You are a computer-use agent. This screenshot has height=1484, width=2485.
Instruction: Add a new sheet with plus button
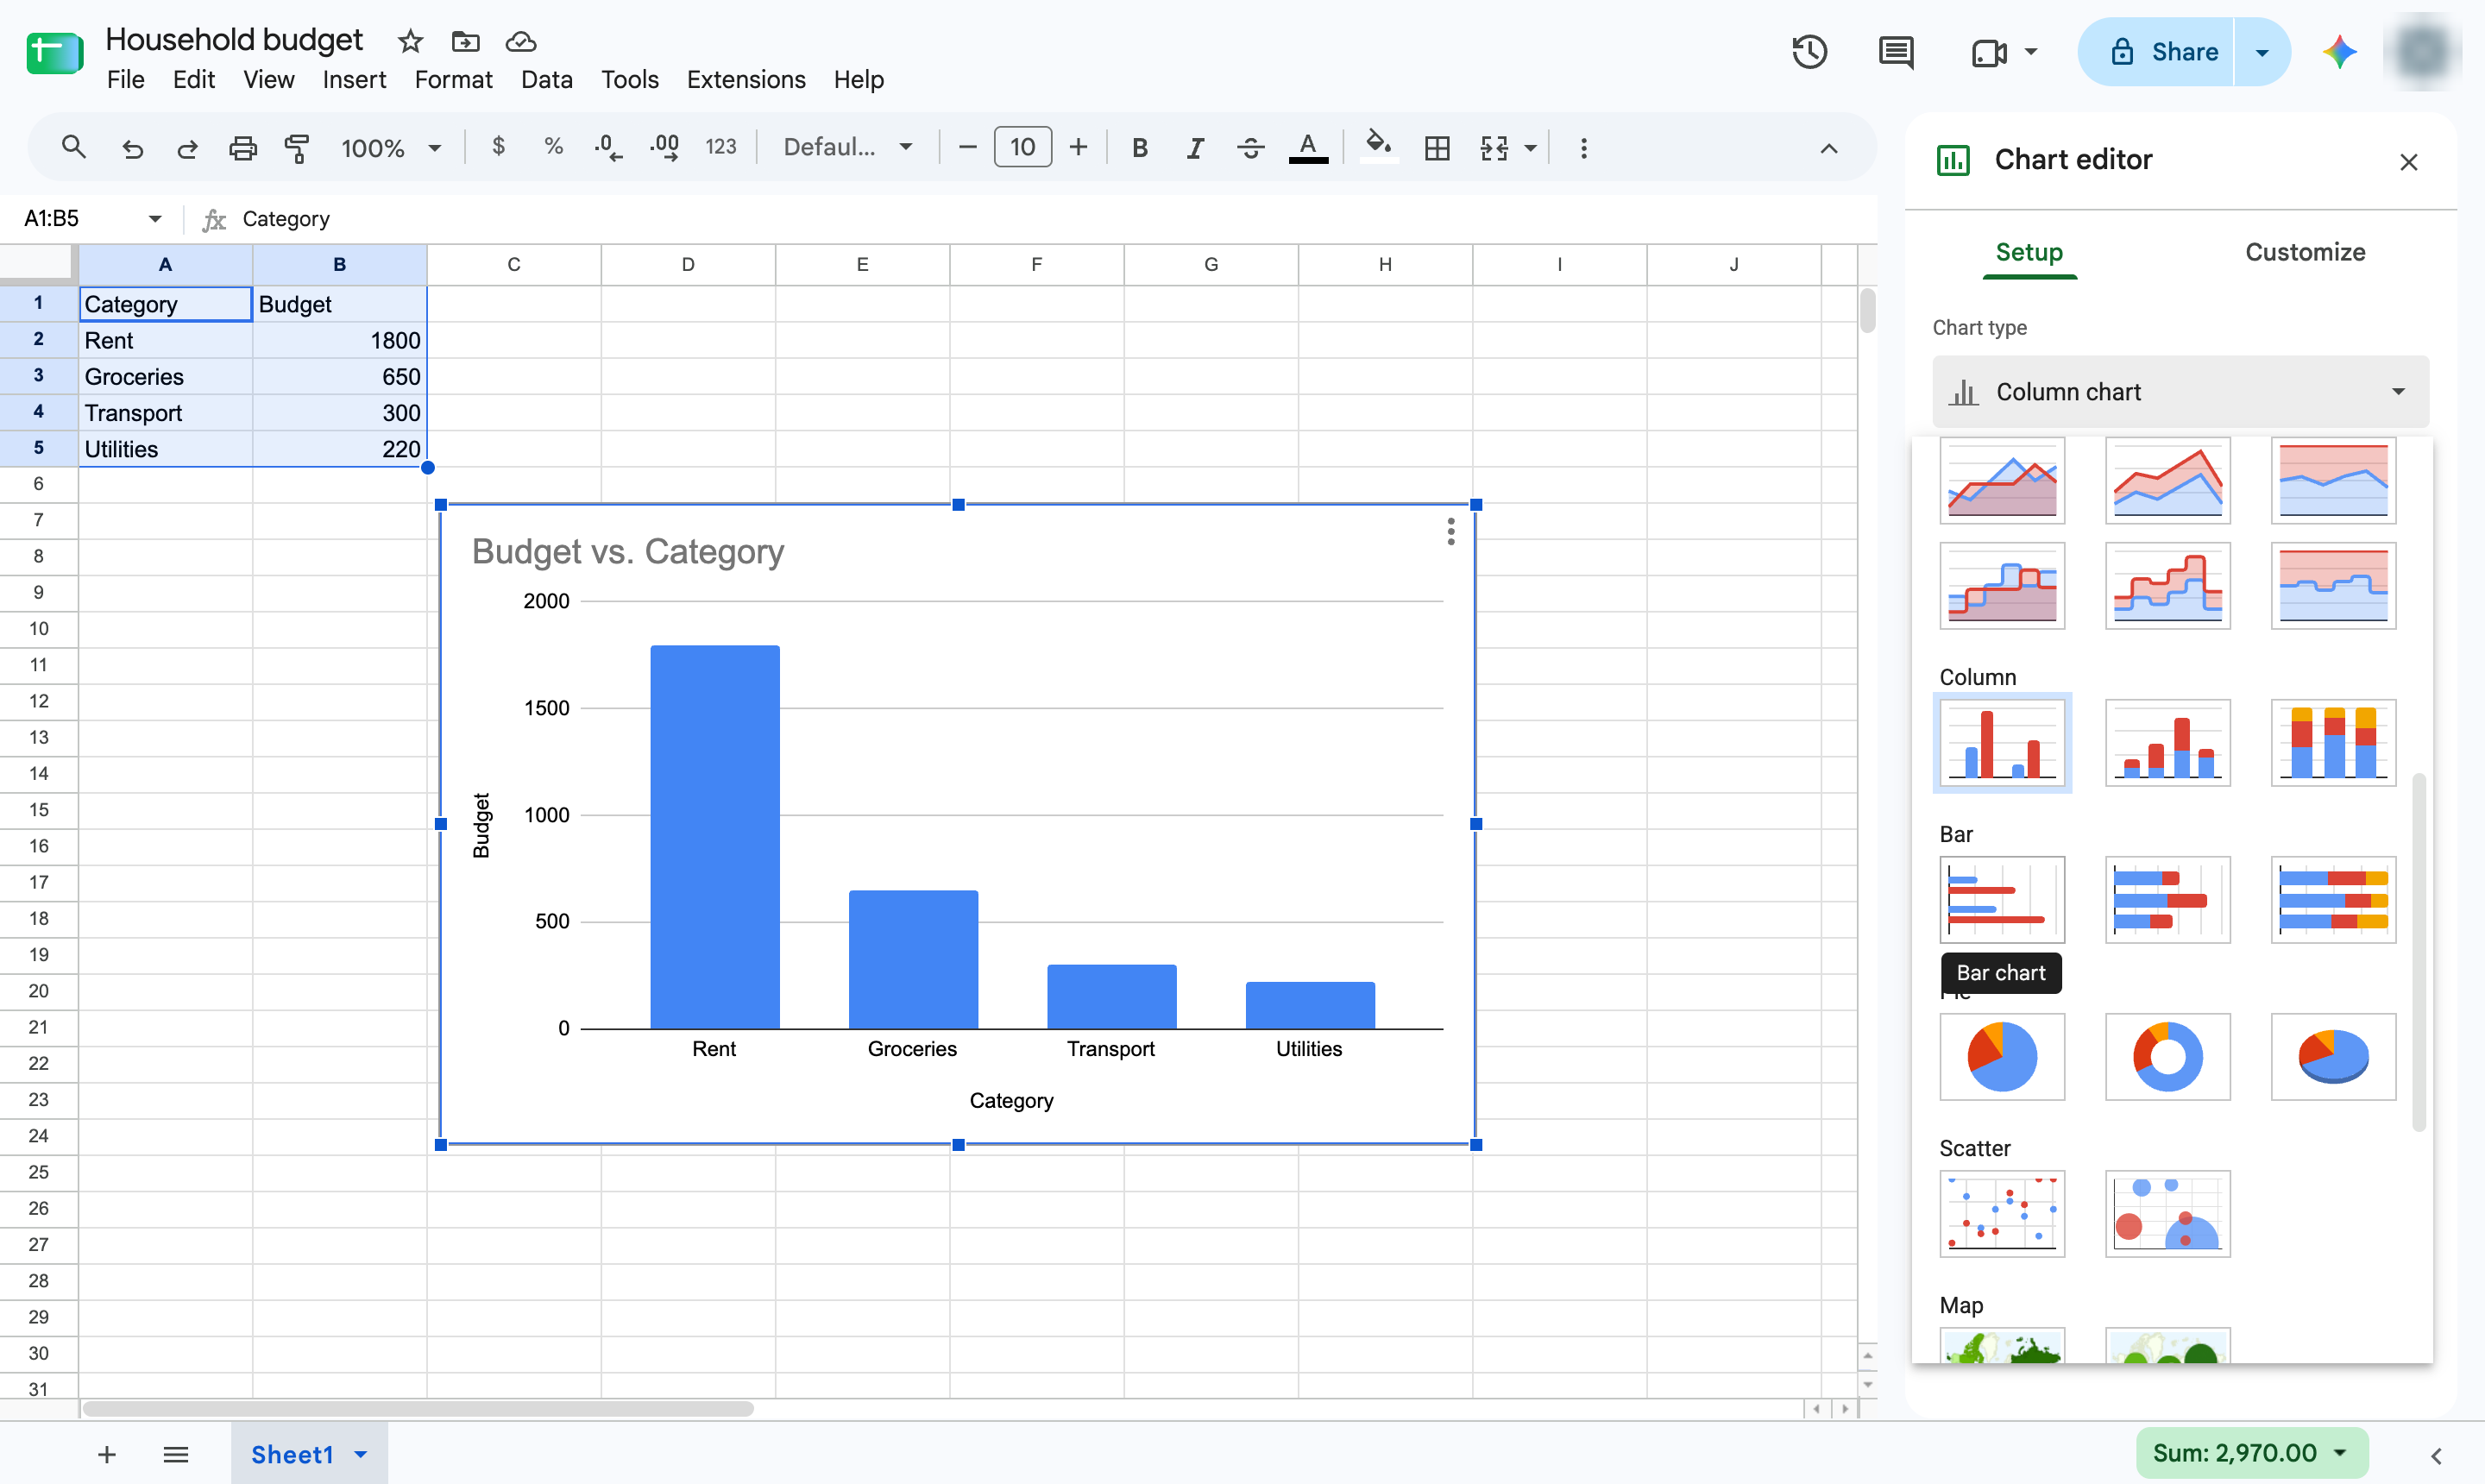(x=107, y=1454)
